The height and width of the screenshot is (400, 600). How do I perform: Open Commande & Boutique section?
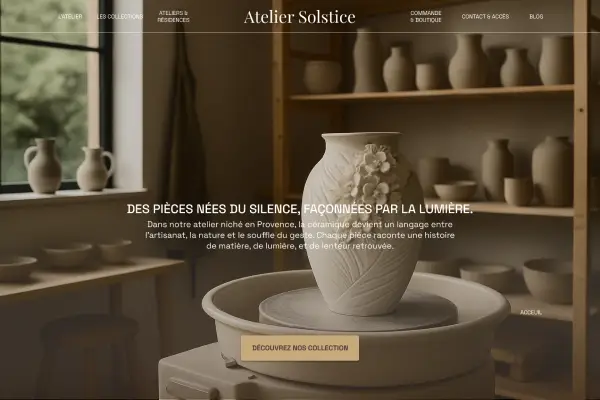coord(426,16)
